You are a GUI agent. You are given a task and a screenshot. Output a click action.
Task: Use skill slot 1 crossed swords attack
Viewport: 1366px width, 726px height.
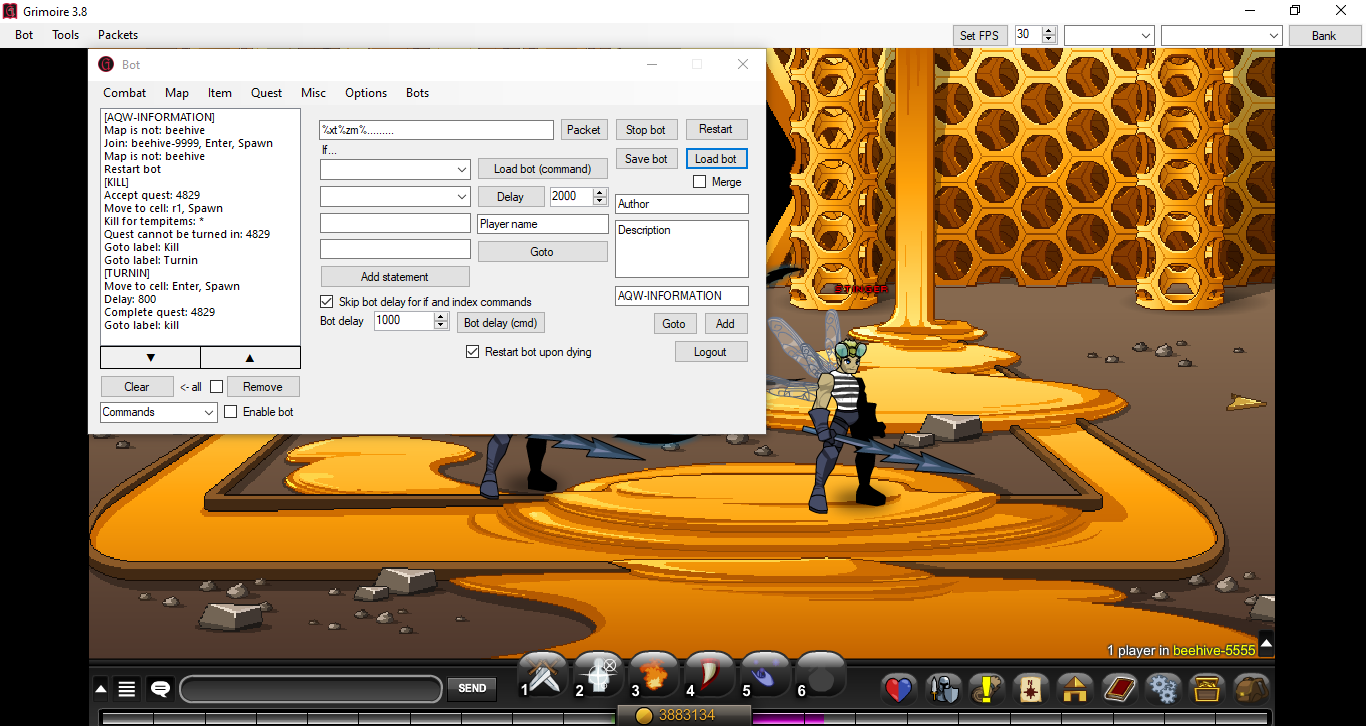543,677
